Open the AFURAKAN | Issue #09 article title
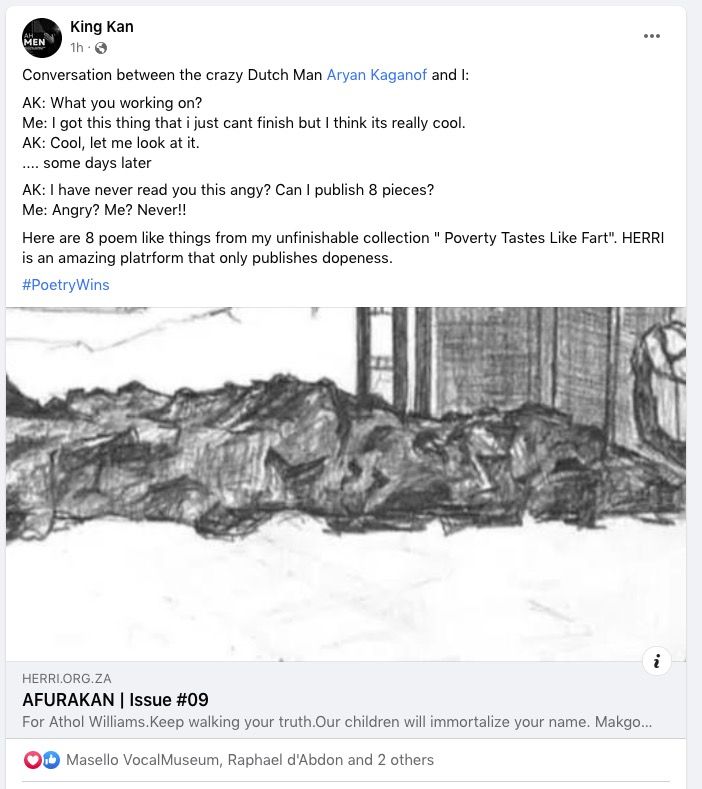This screenshot has height=789, width=702. pos(115,700)
